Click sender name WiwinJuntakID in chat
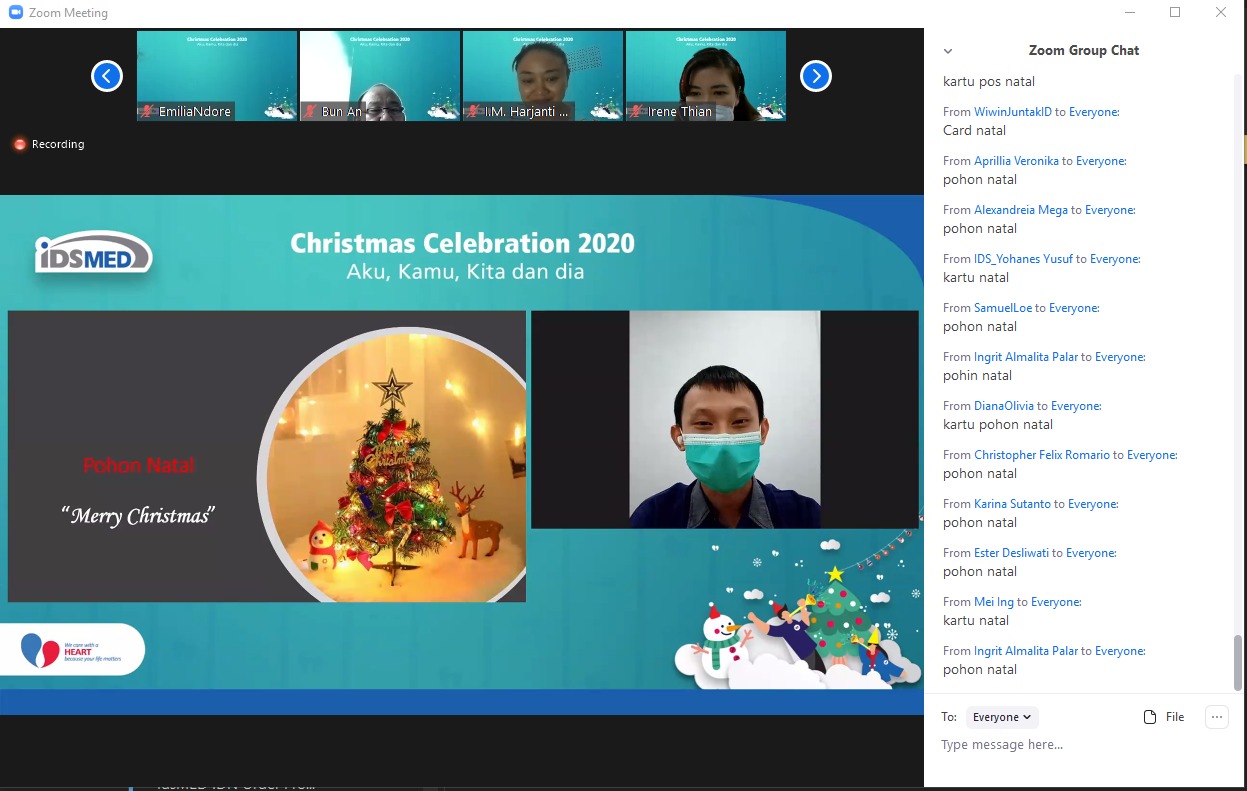Image resolution: width=1247 pixels, height=791 pixels. click(1013, 112)
